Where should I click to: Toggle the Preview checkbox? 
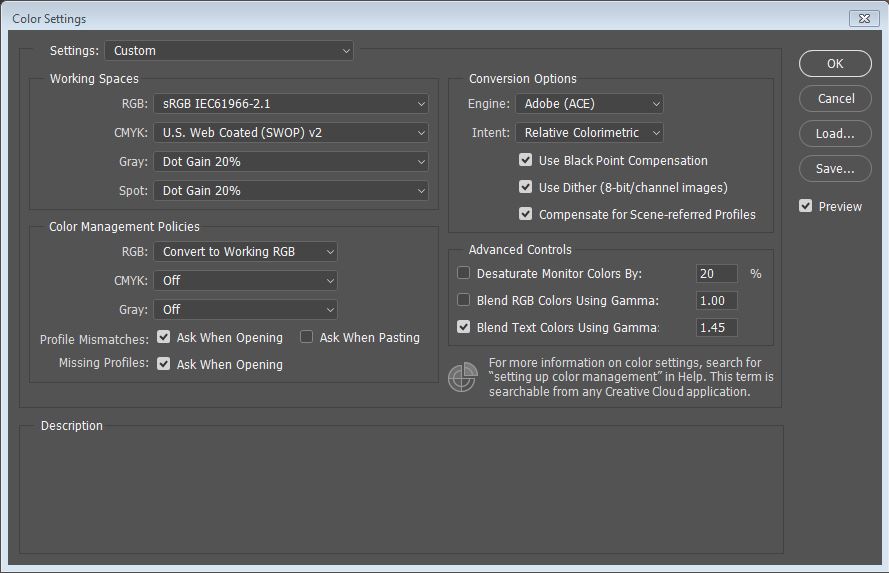pyautogui.click(x=806, y=206)
